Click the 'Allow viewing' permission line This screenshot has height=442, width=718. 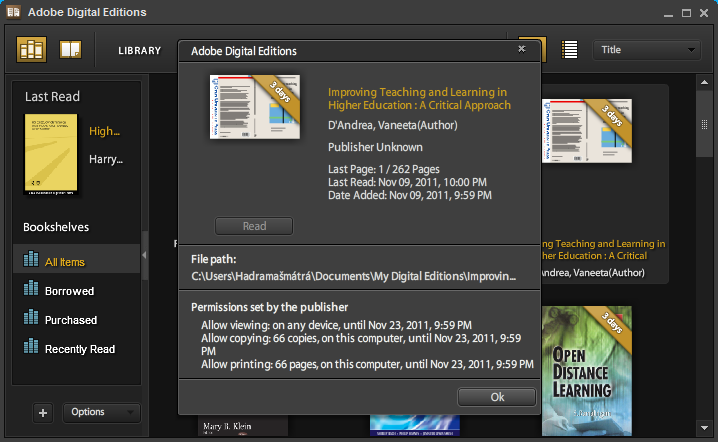[337, 325]
